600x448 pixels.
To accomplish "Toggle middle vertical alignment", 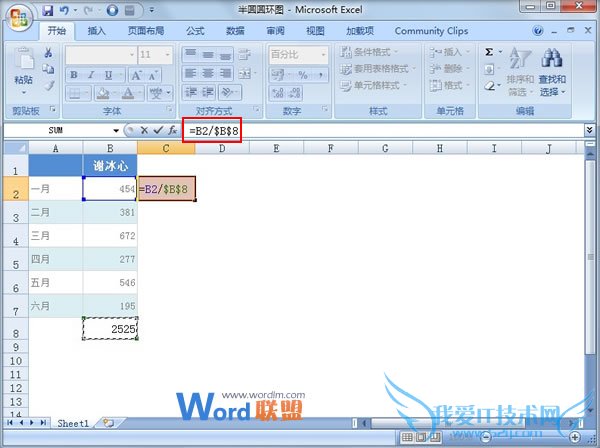I will pyautogui.click(x=208, y=54).
